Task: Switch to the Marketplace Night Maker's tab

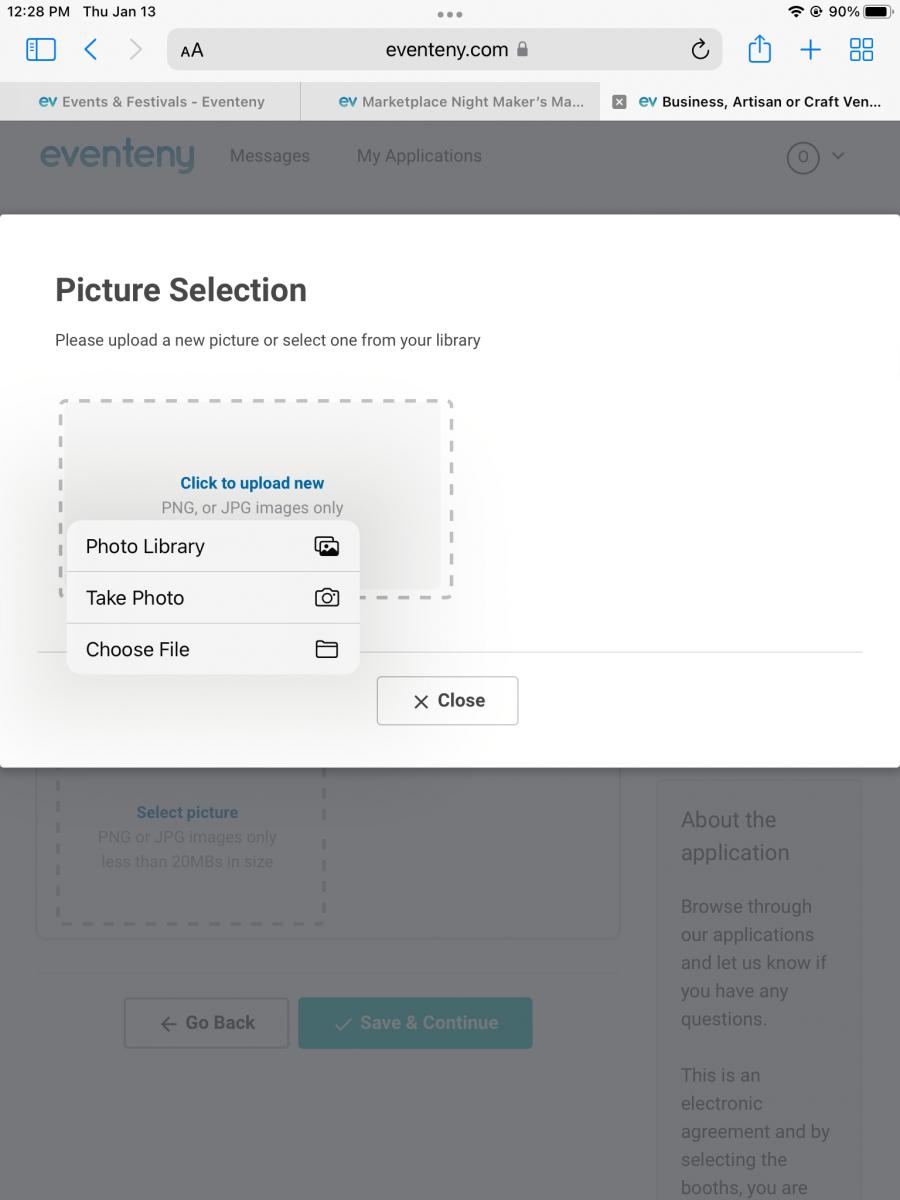Action: pyautogui.click(x=450, y=101)
